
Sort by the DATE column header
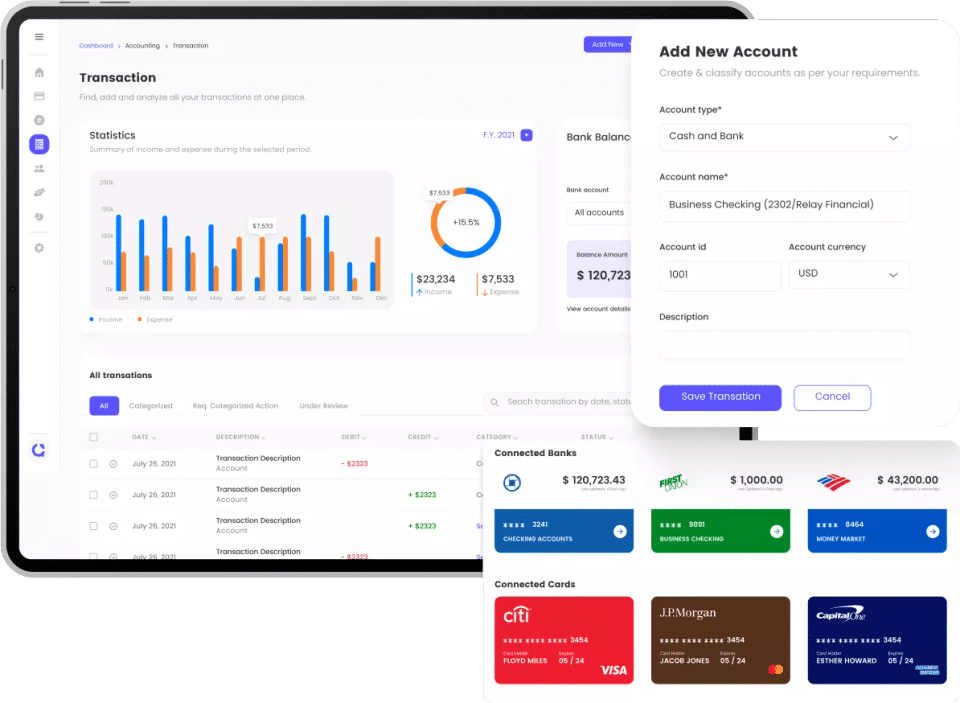click(144, 437)
